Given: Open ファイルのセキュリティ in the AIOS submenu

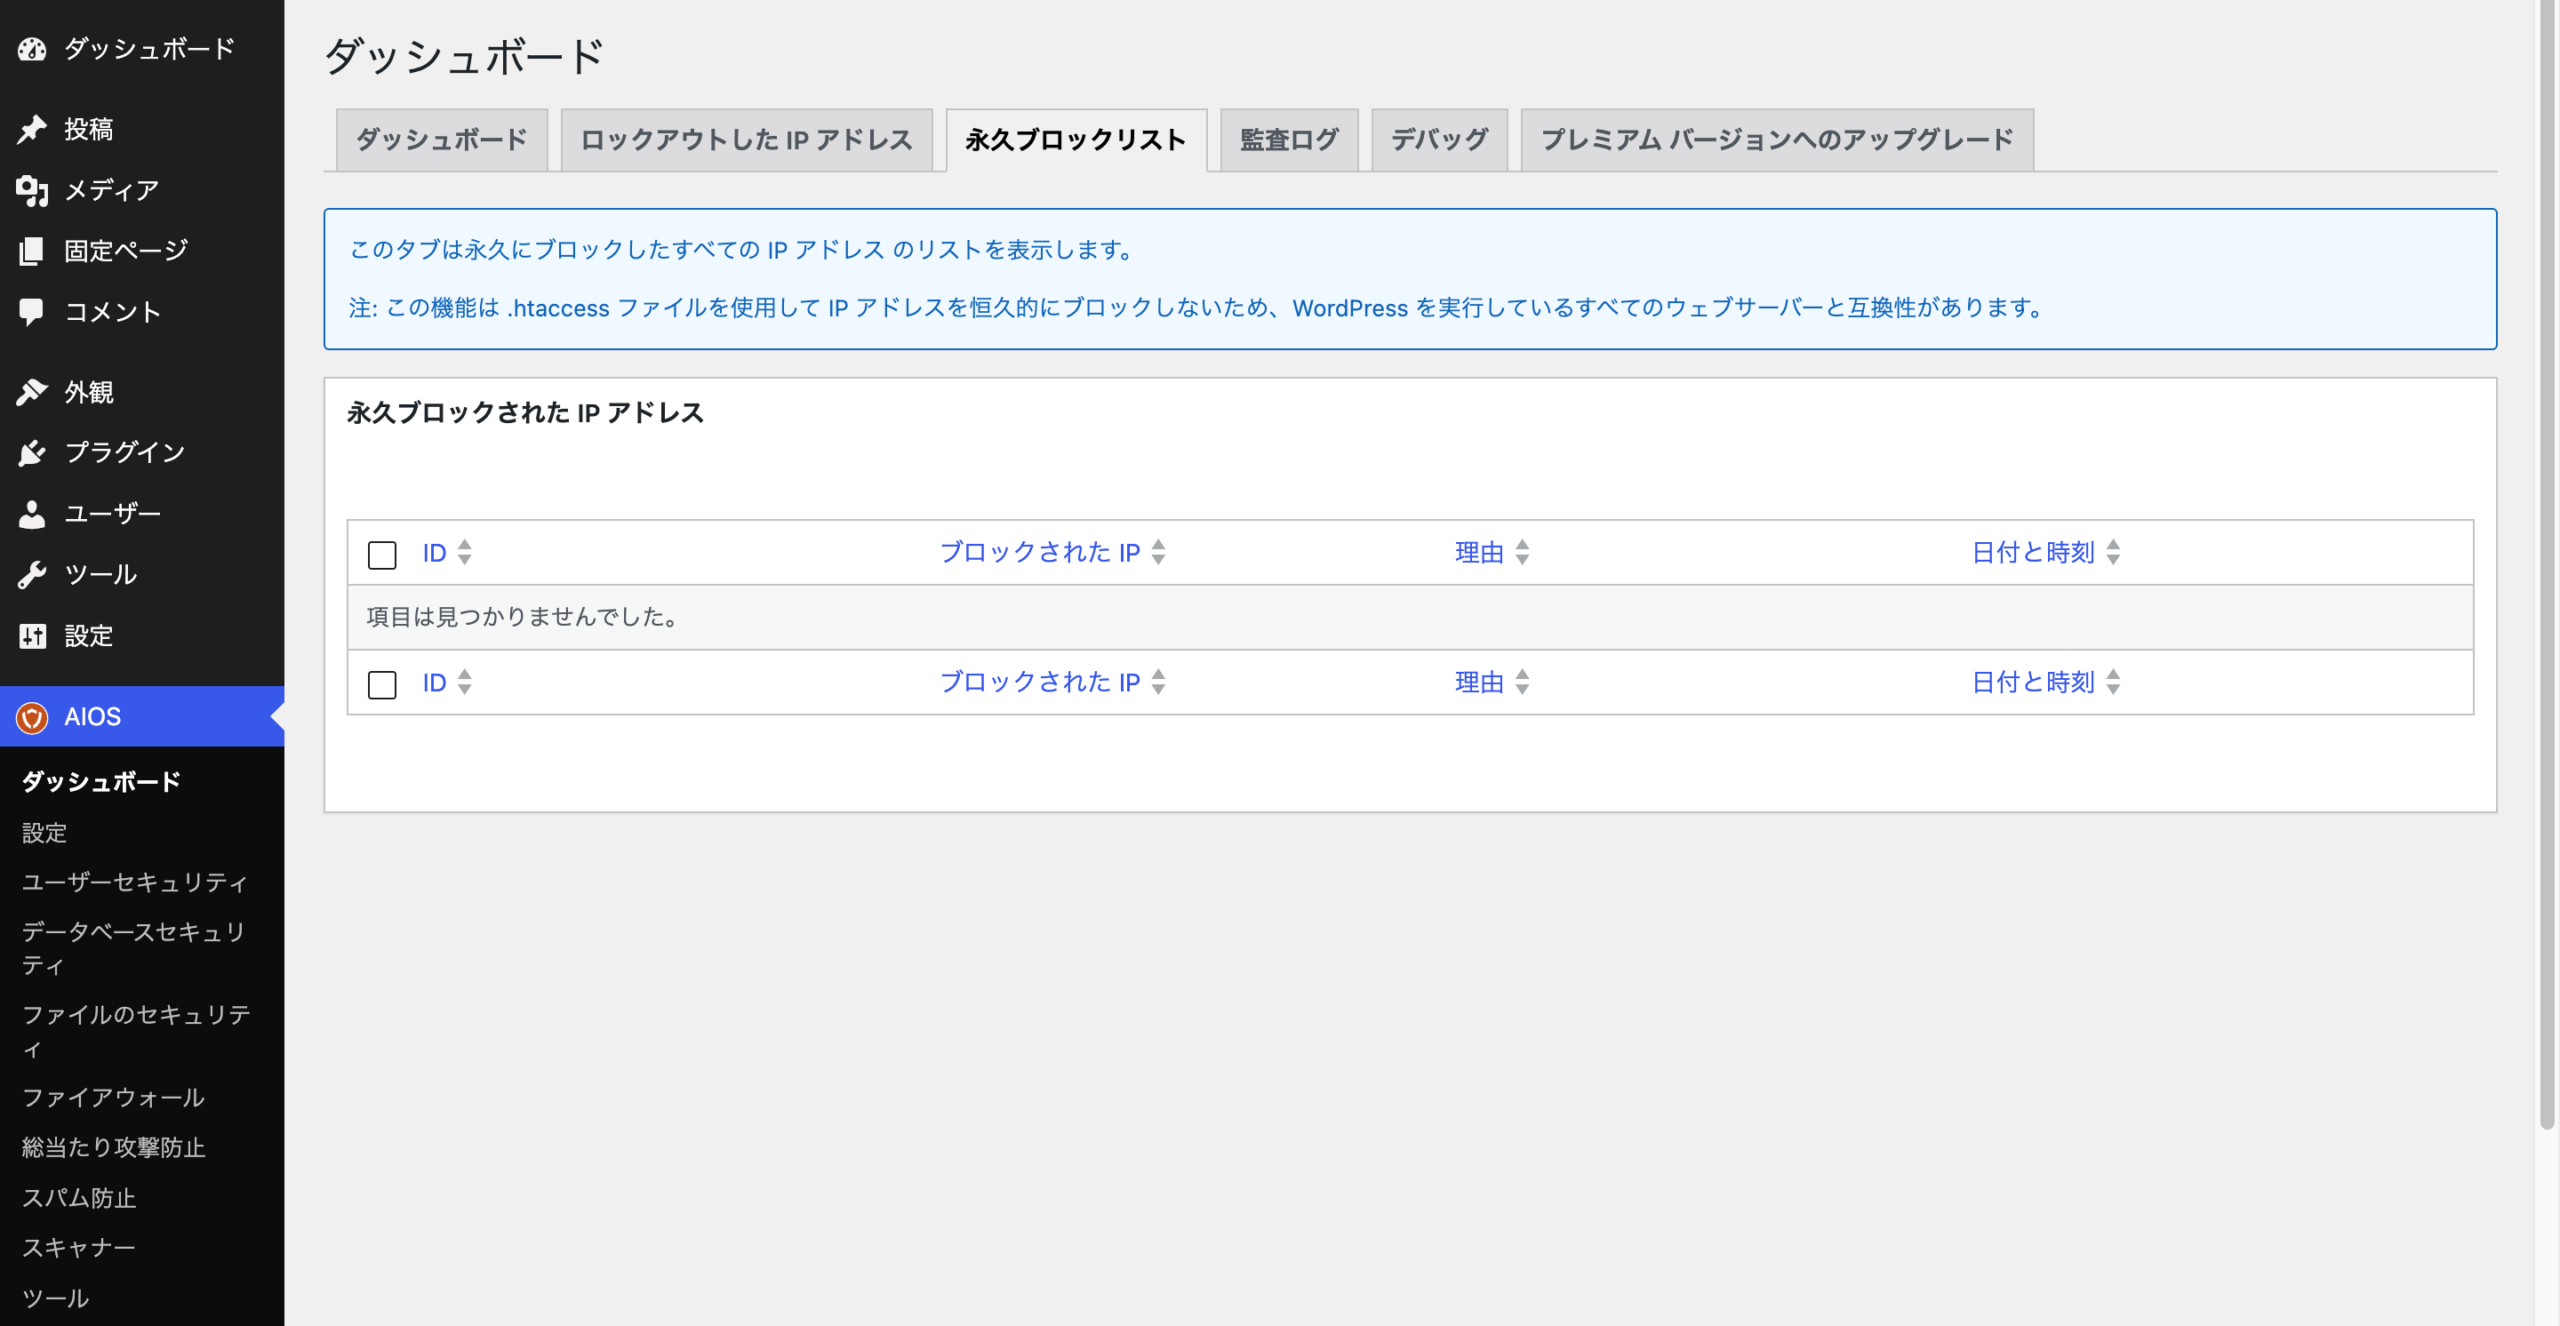Looking at the screenshot, I should pos(137,1031).
